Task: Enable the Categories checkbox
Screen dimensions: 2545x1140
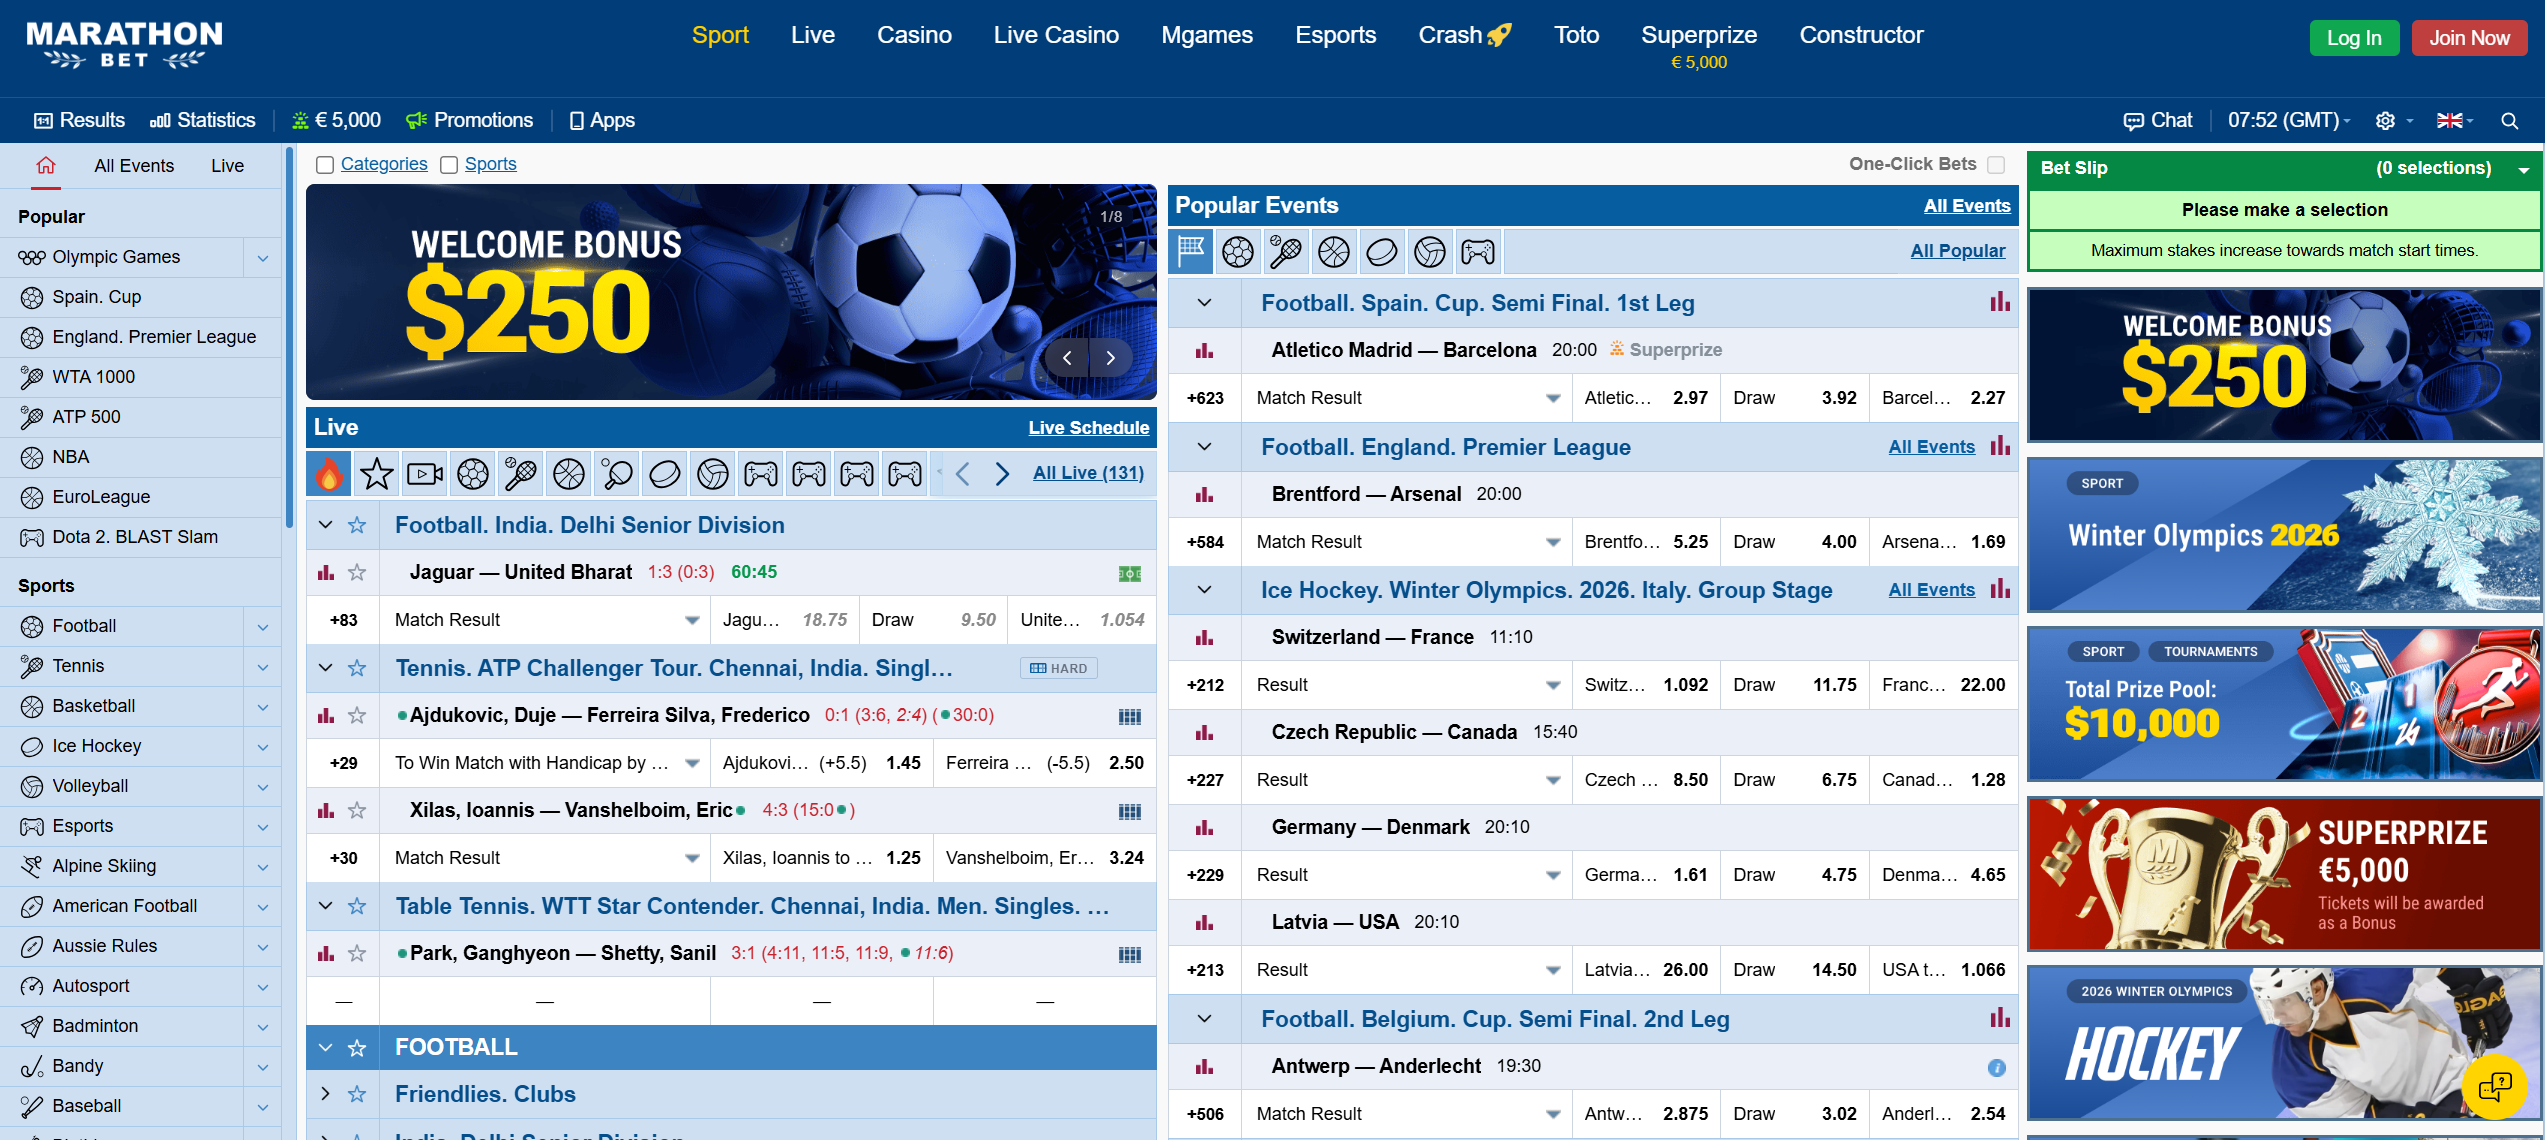Action: (x=325, y=165)
